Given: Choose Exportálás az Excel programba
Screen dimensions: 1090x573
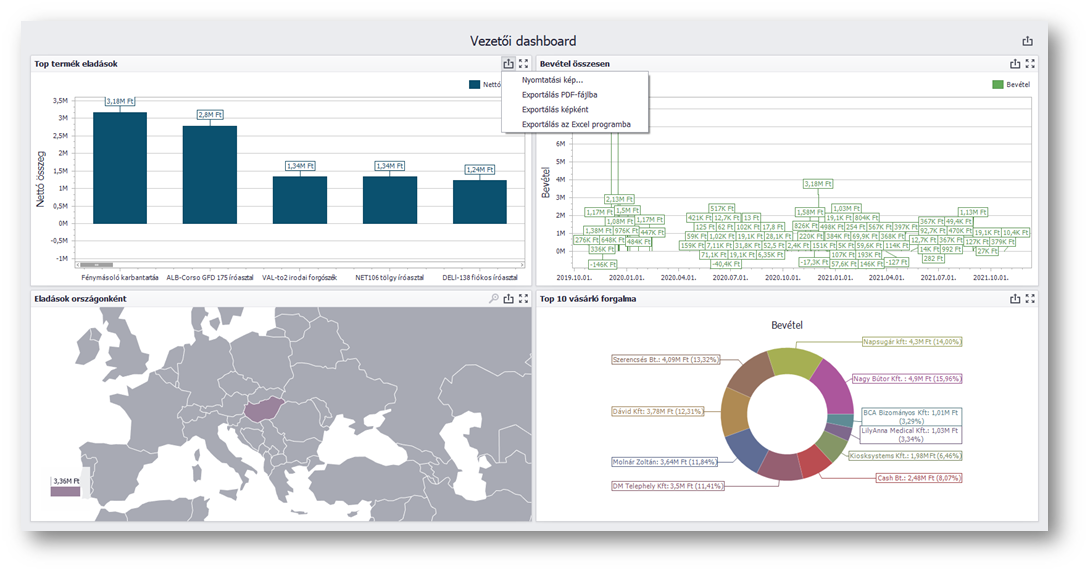Looking at the screenshot, I should pyautogui.click(x=575, y=125).
